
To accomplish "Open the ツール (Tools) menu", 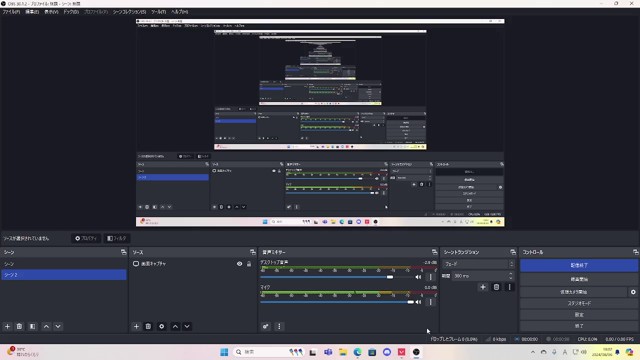I will (158, 12).
